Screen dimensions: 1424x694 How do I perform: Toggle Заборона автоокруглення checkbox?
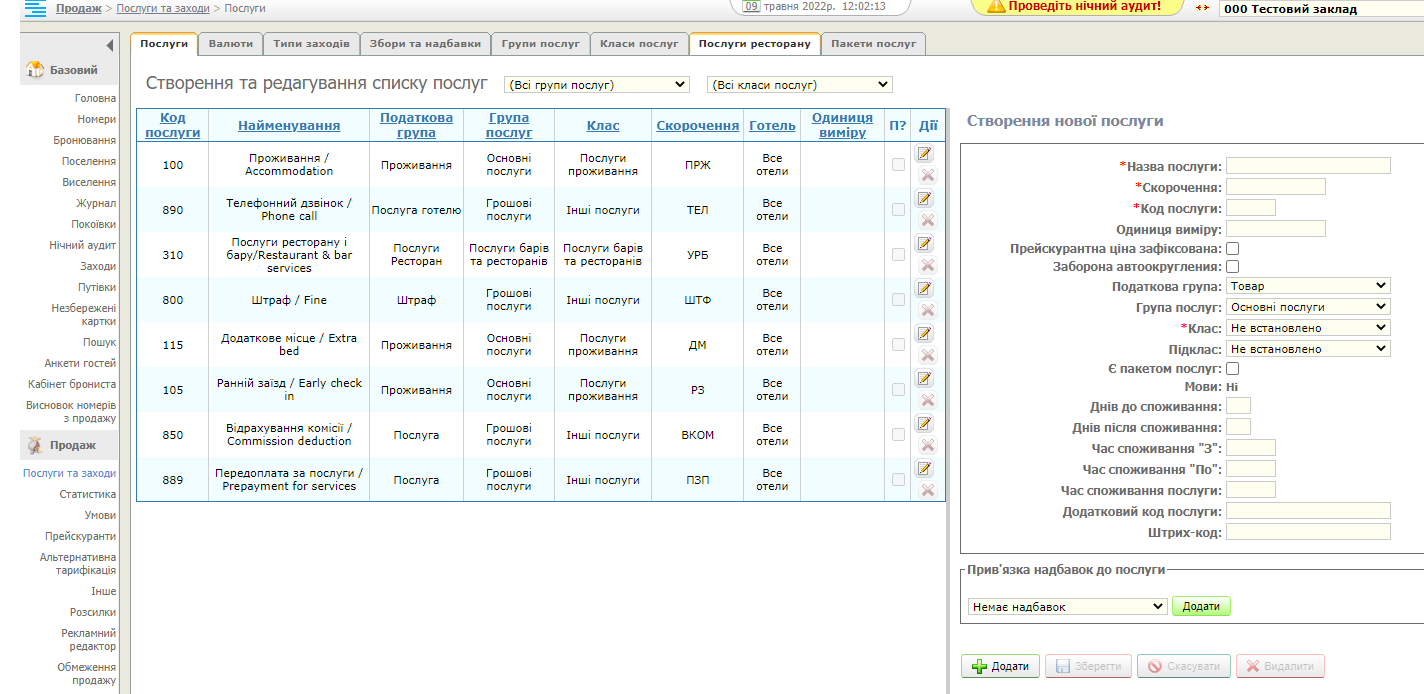click(1233, 267)
